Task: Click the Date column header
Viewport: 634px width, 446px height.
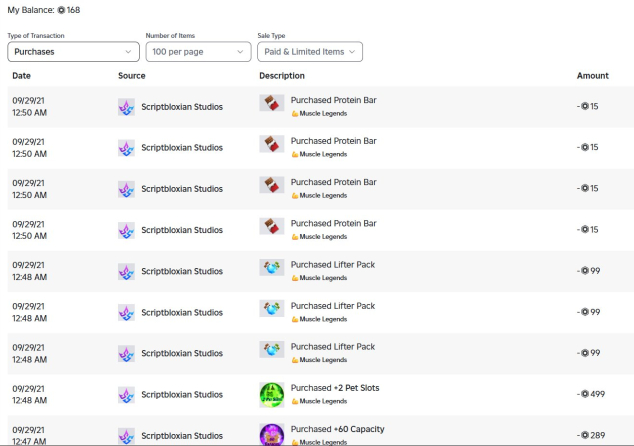Action: coord(21,76)
